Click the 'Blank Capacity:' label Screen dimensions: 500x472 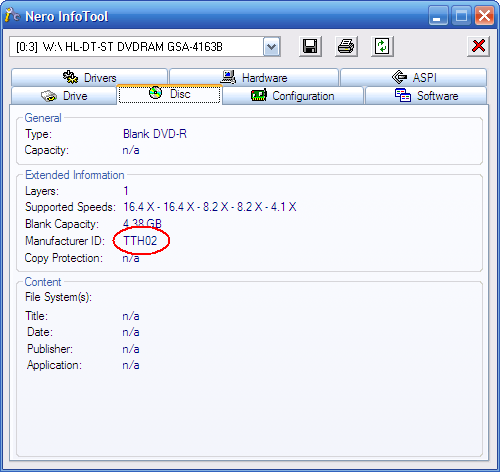(x=62, y=224)
